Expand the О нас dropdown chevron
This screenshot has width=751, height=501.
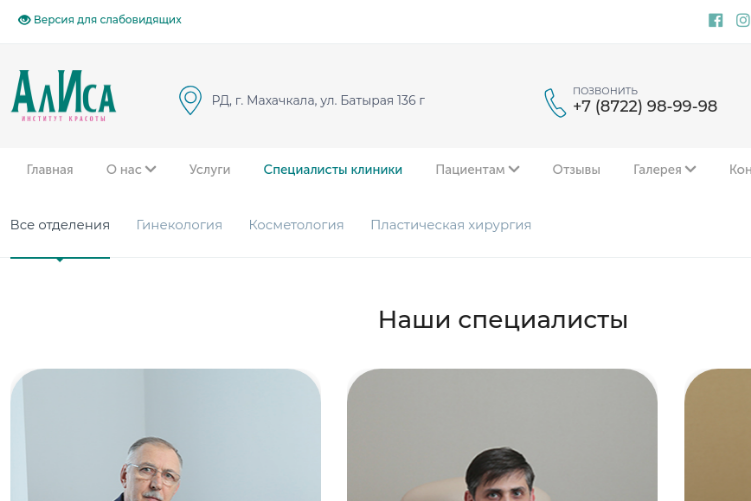[x=150, y=169]
